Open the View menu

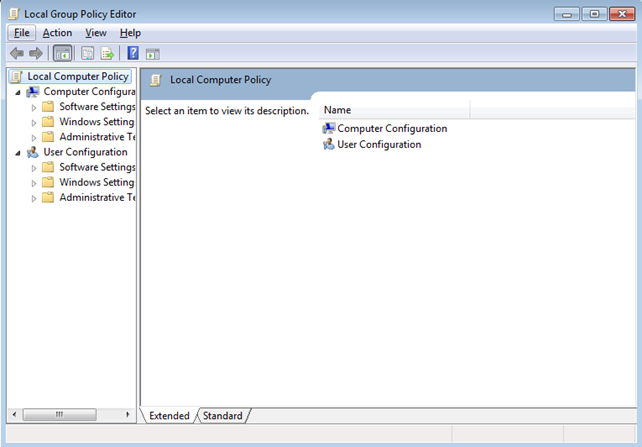[96, 33]
